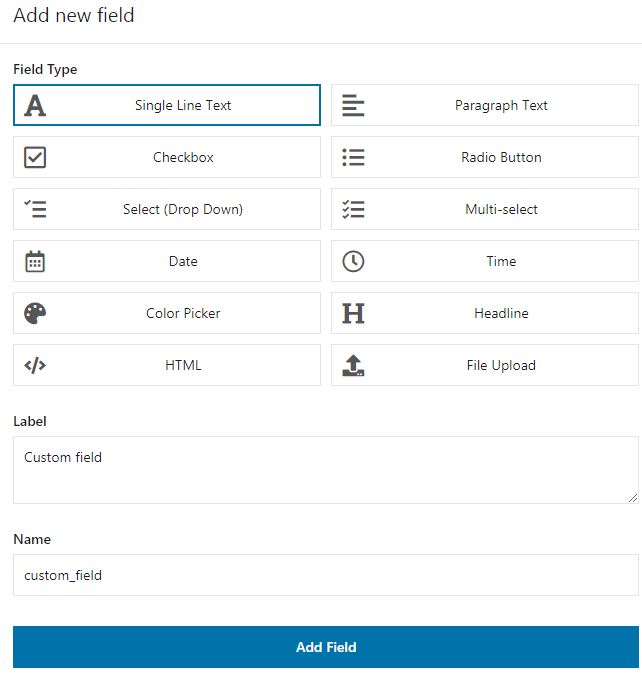642x676 pixels.
Task: Click the Paragraph Text lines icon
Action: pos(353,106)
